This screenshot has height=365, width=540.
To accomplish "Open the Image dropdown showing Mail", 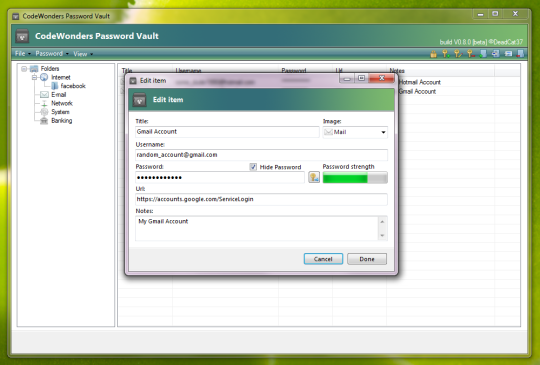I will 355,132.
